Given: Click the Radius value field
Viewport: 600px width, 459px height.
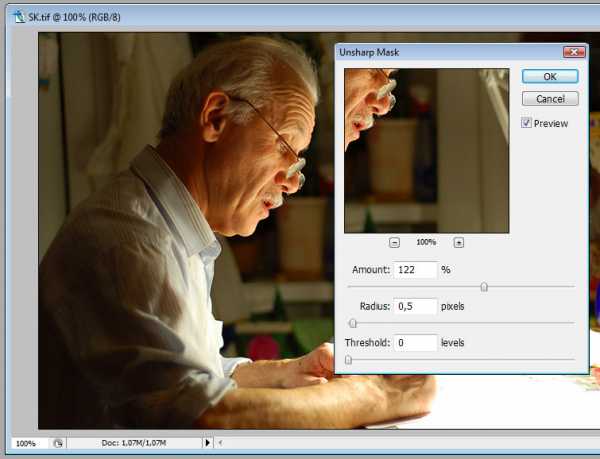Looking at the screenshot, I should click(416, 306).
